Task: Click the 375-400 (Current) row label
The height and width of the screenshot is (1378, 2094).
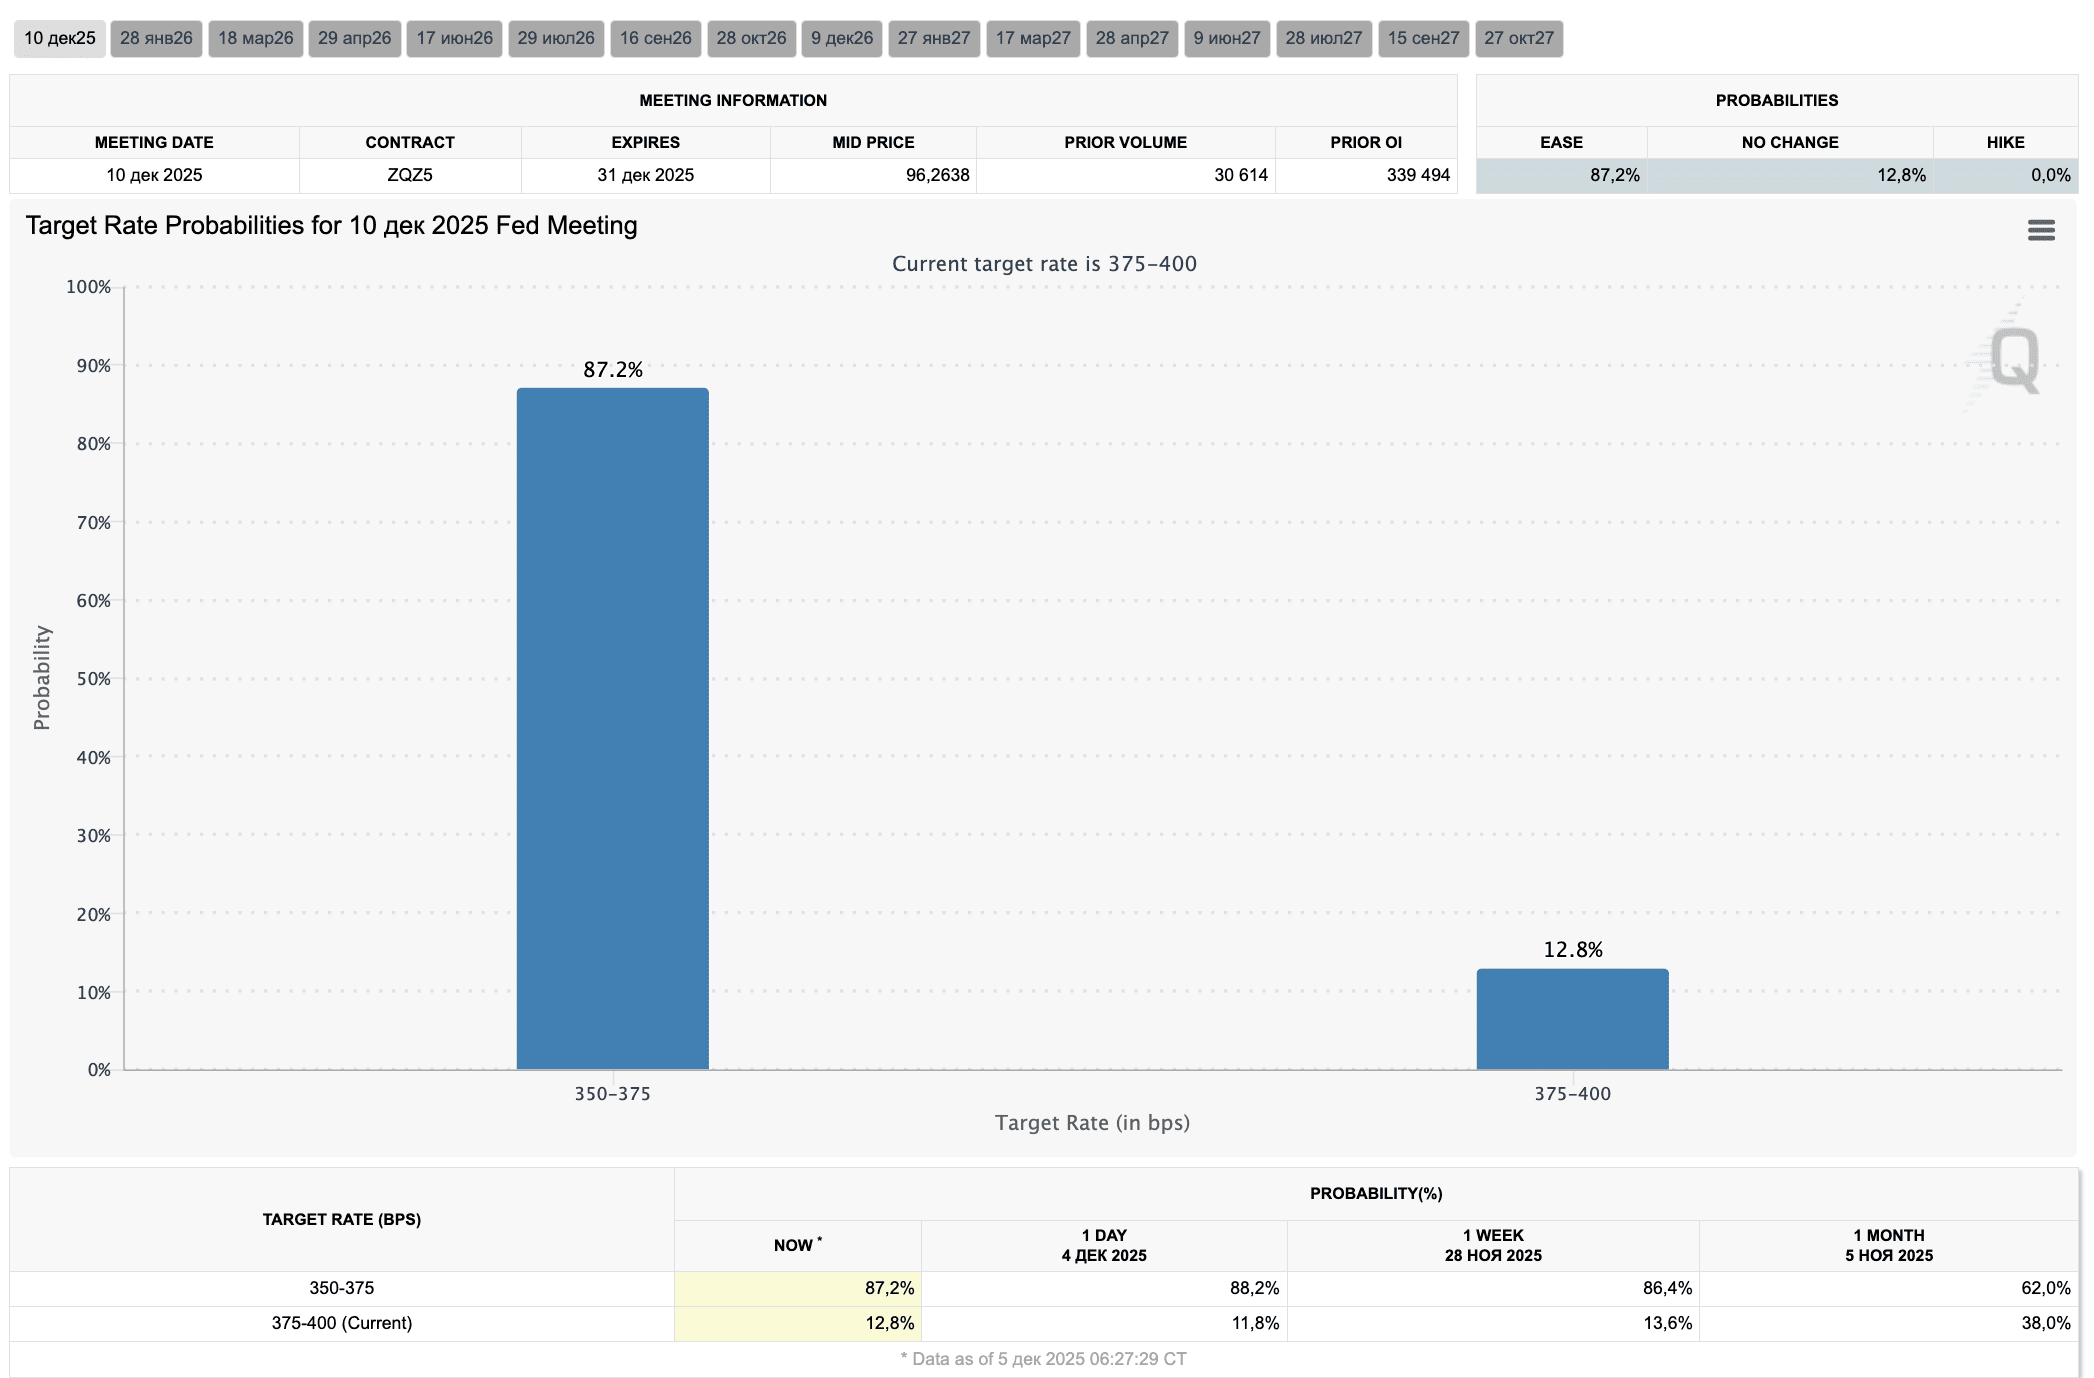Action: click(341, 1323)
